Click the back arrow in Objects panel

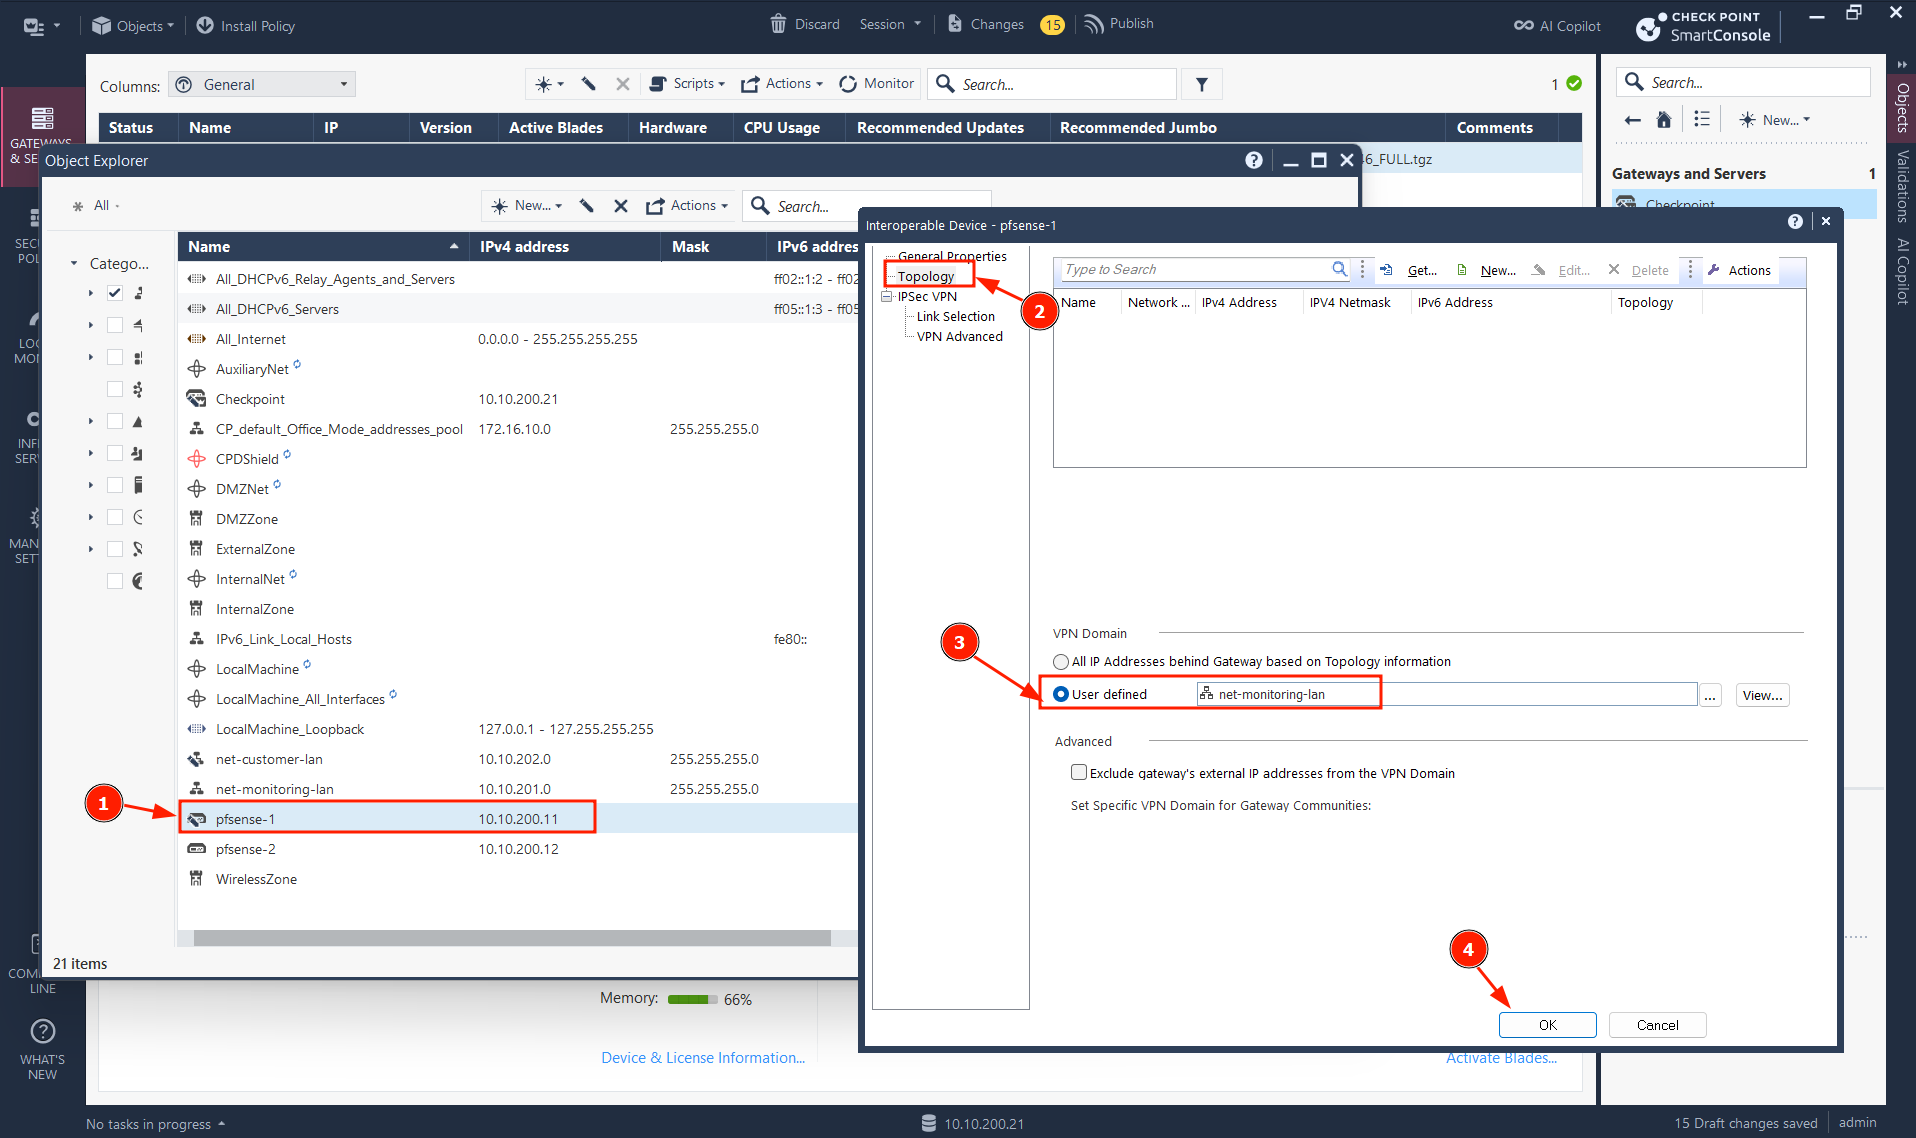(1633, 120)
